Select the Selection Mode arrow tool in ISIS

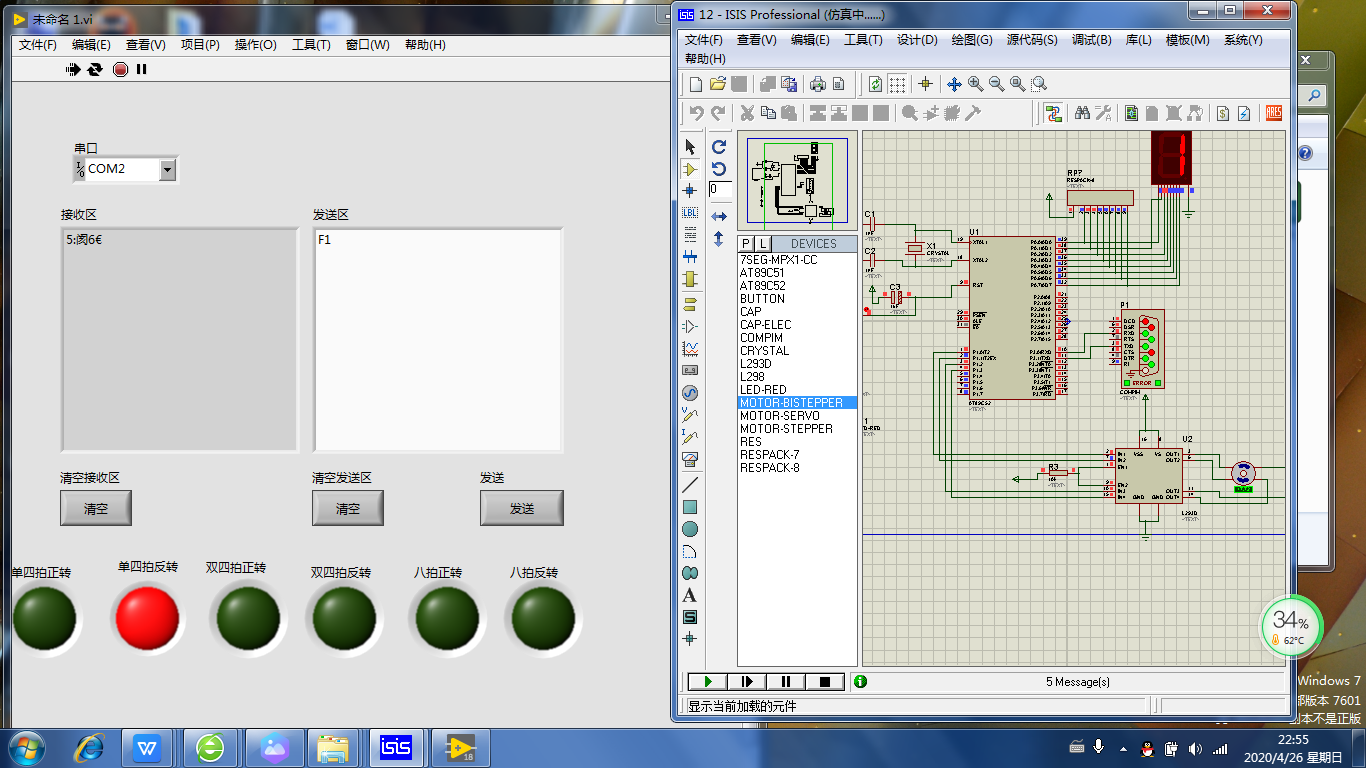click(690, 147)
